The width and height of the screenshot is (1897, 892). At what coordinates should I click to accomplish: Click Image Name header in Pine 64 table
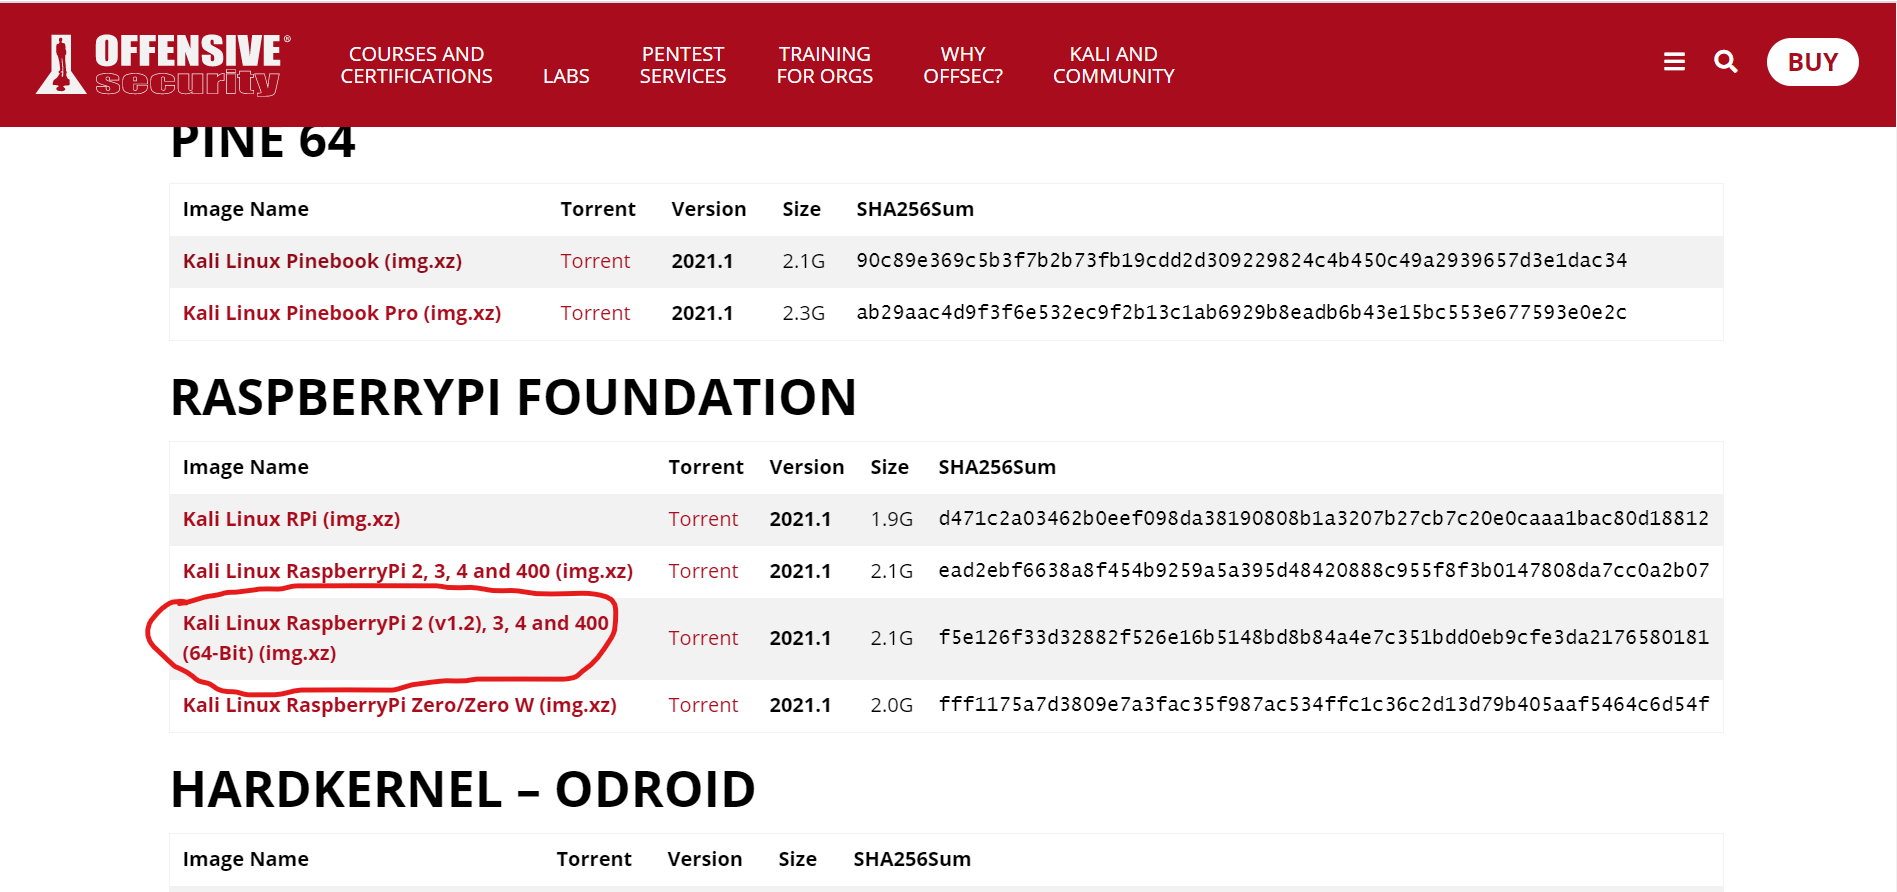[245, 209]
